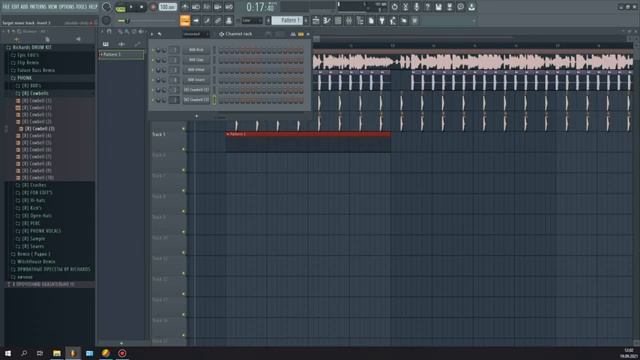640x360 pixels.
Task: Select the [R] Cowbell (3) channel button
Action: point(196,100)
